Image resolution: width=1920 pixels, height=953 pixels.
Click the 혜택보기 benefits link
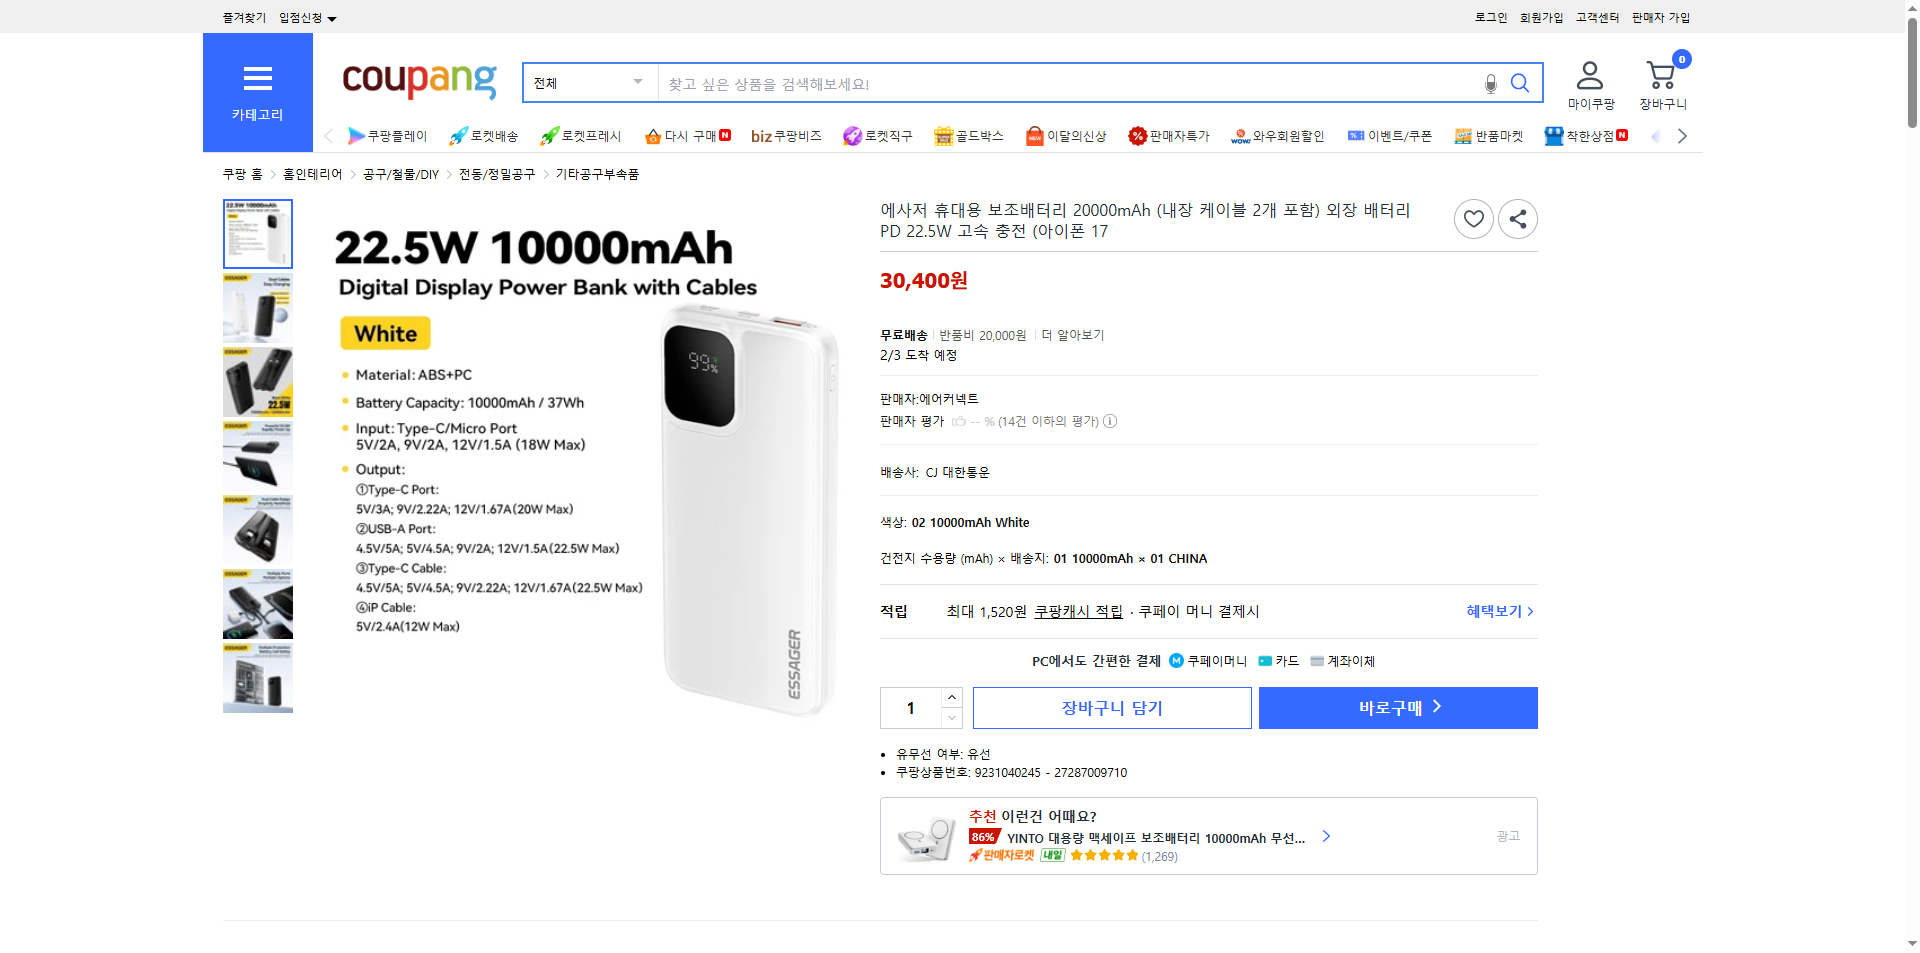click(x=1494, y=611)
